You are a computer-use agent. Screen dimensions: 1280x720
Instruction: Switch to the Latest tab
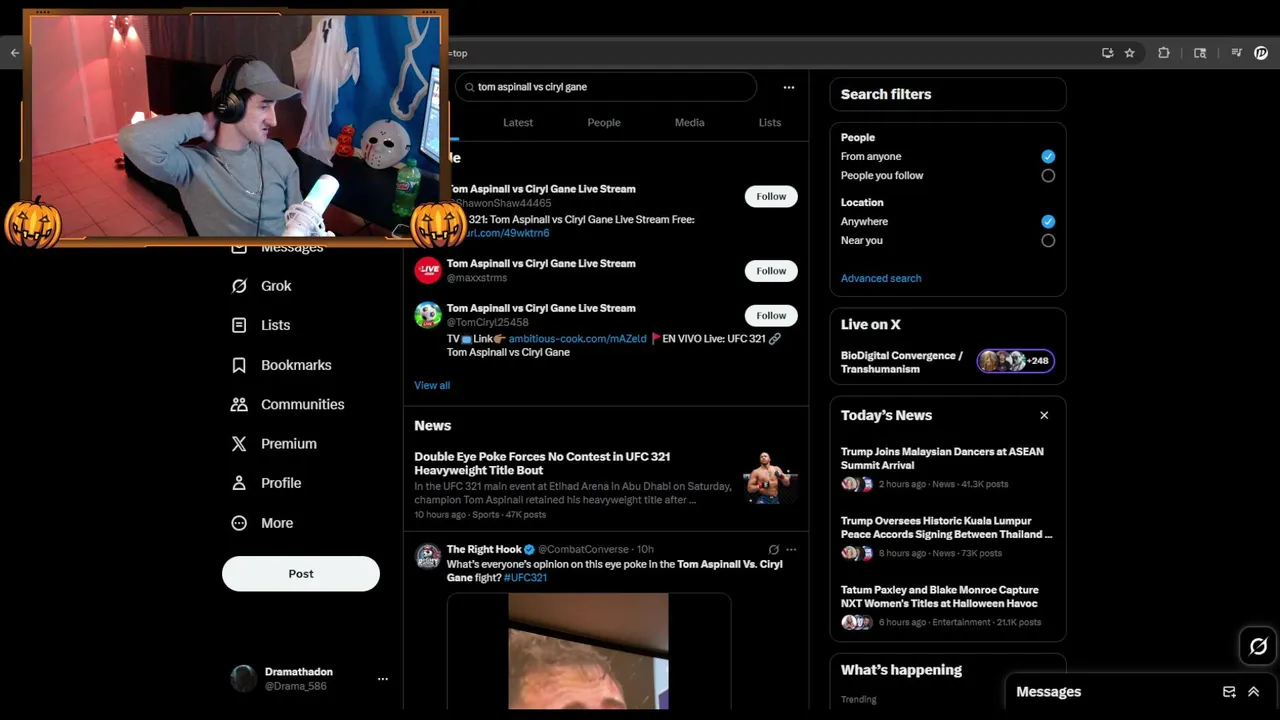(518, 122)
